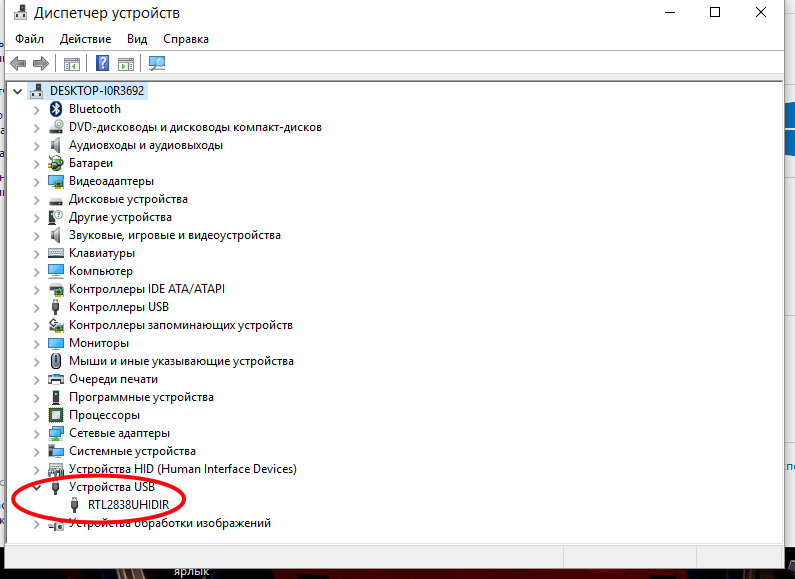Screen dimensions: 795x579
Task: Click the Device Manager title bar icon
Action: pos(20,13)
